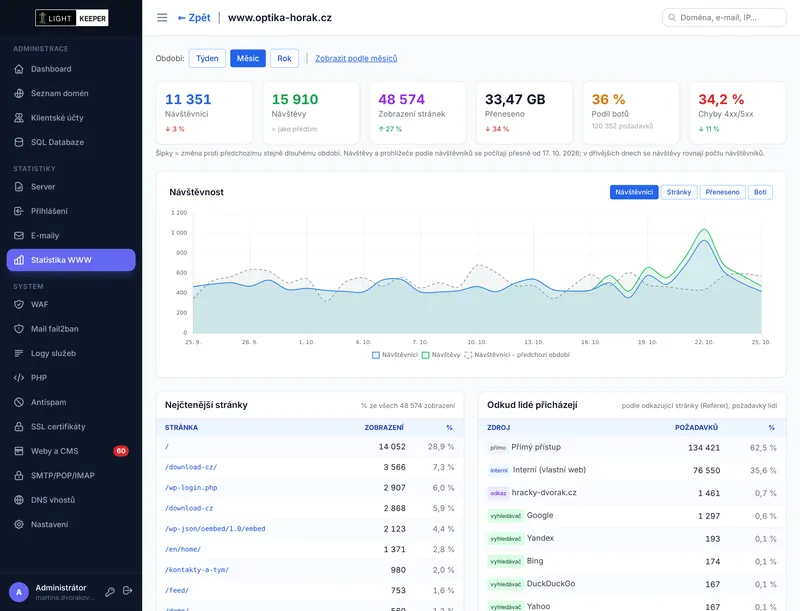Click the SMTP/POP/IMAP lock icon
The height and width of the screenshot is (611, 800).
pyautogui.click(x=19, y=475)
